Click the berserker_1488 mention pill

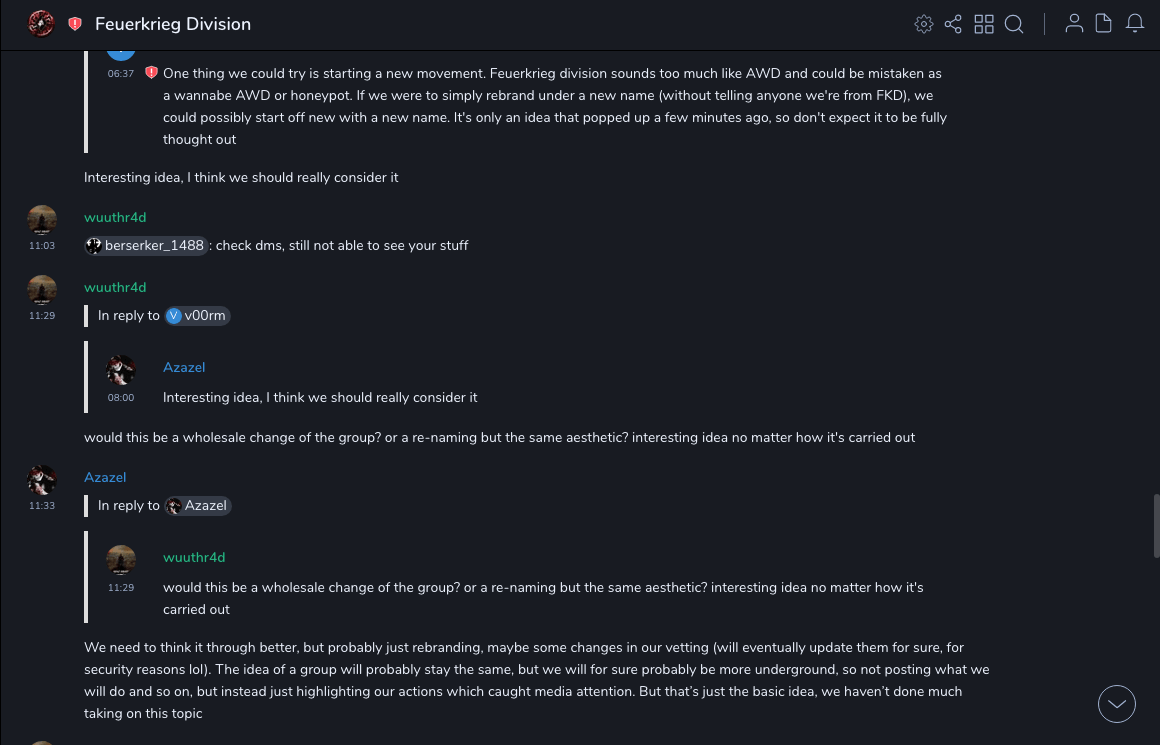146,246
